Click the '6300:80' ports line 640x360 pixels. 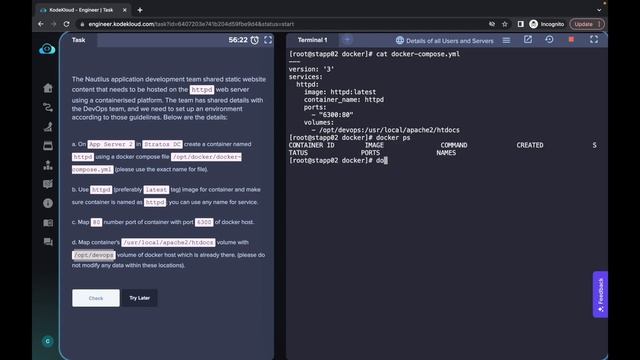pos(332,115)
